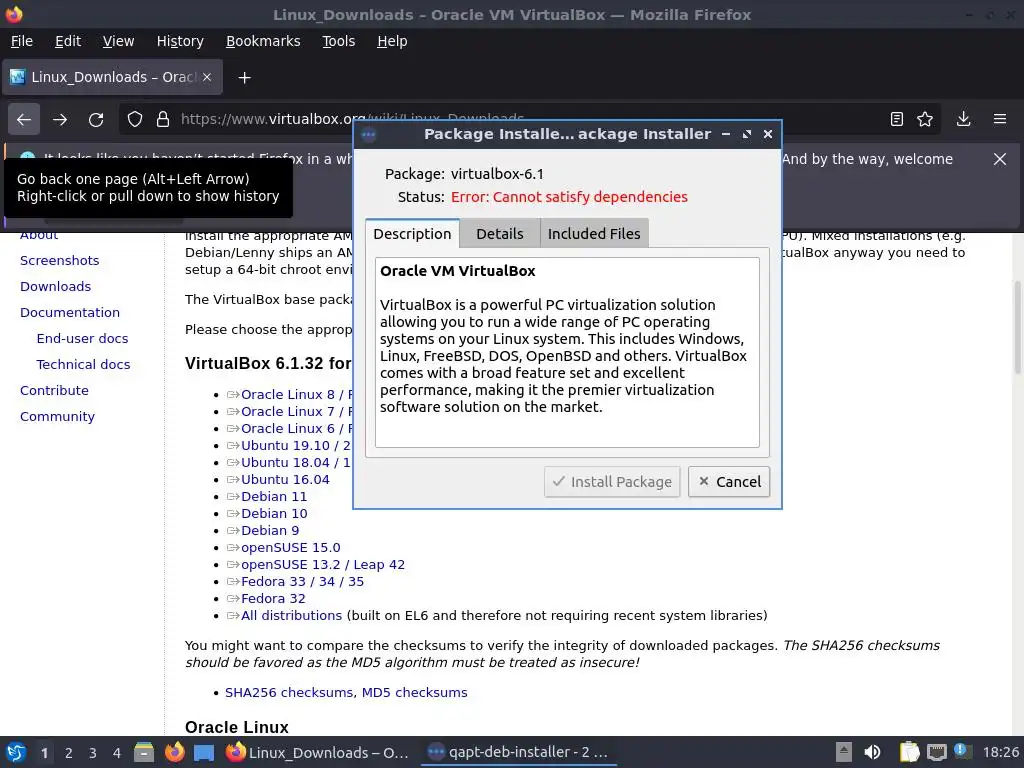
Task: Click the forward navigation arrow
Action: (60, 119)
